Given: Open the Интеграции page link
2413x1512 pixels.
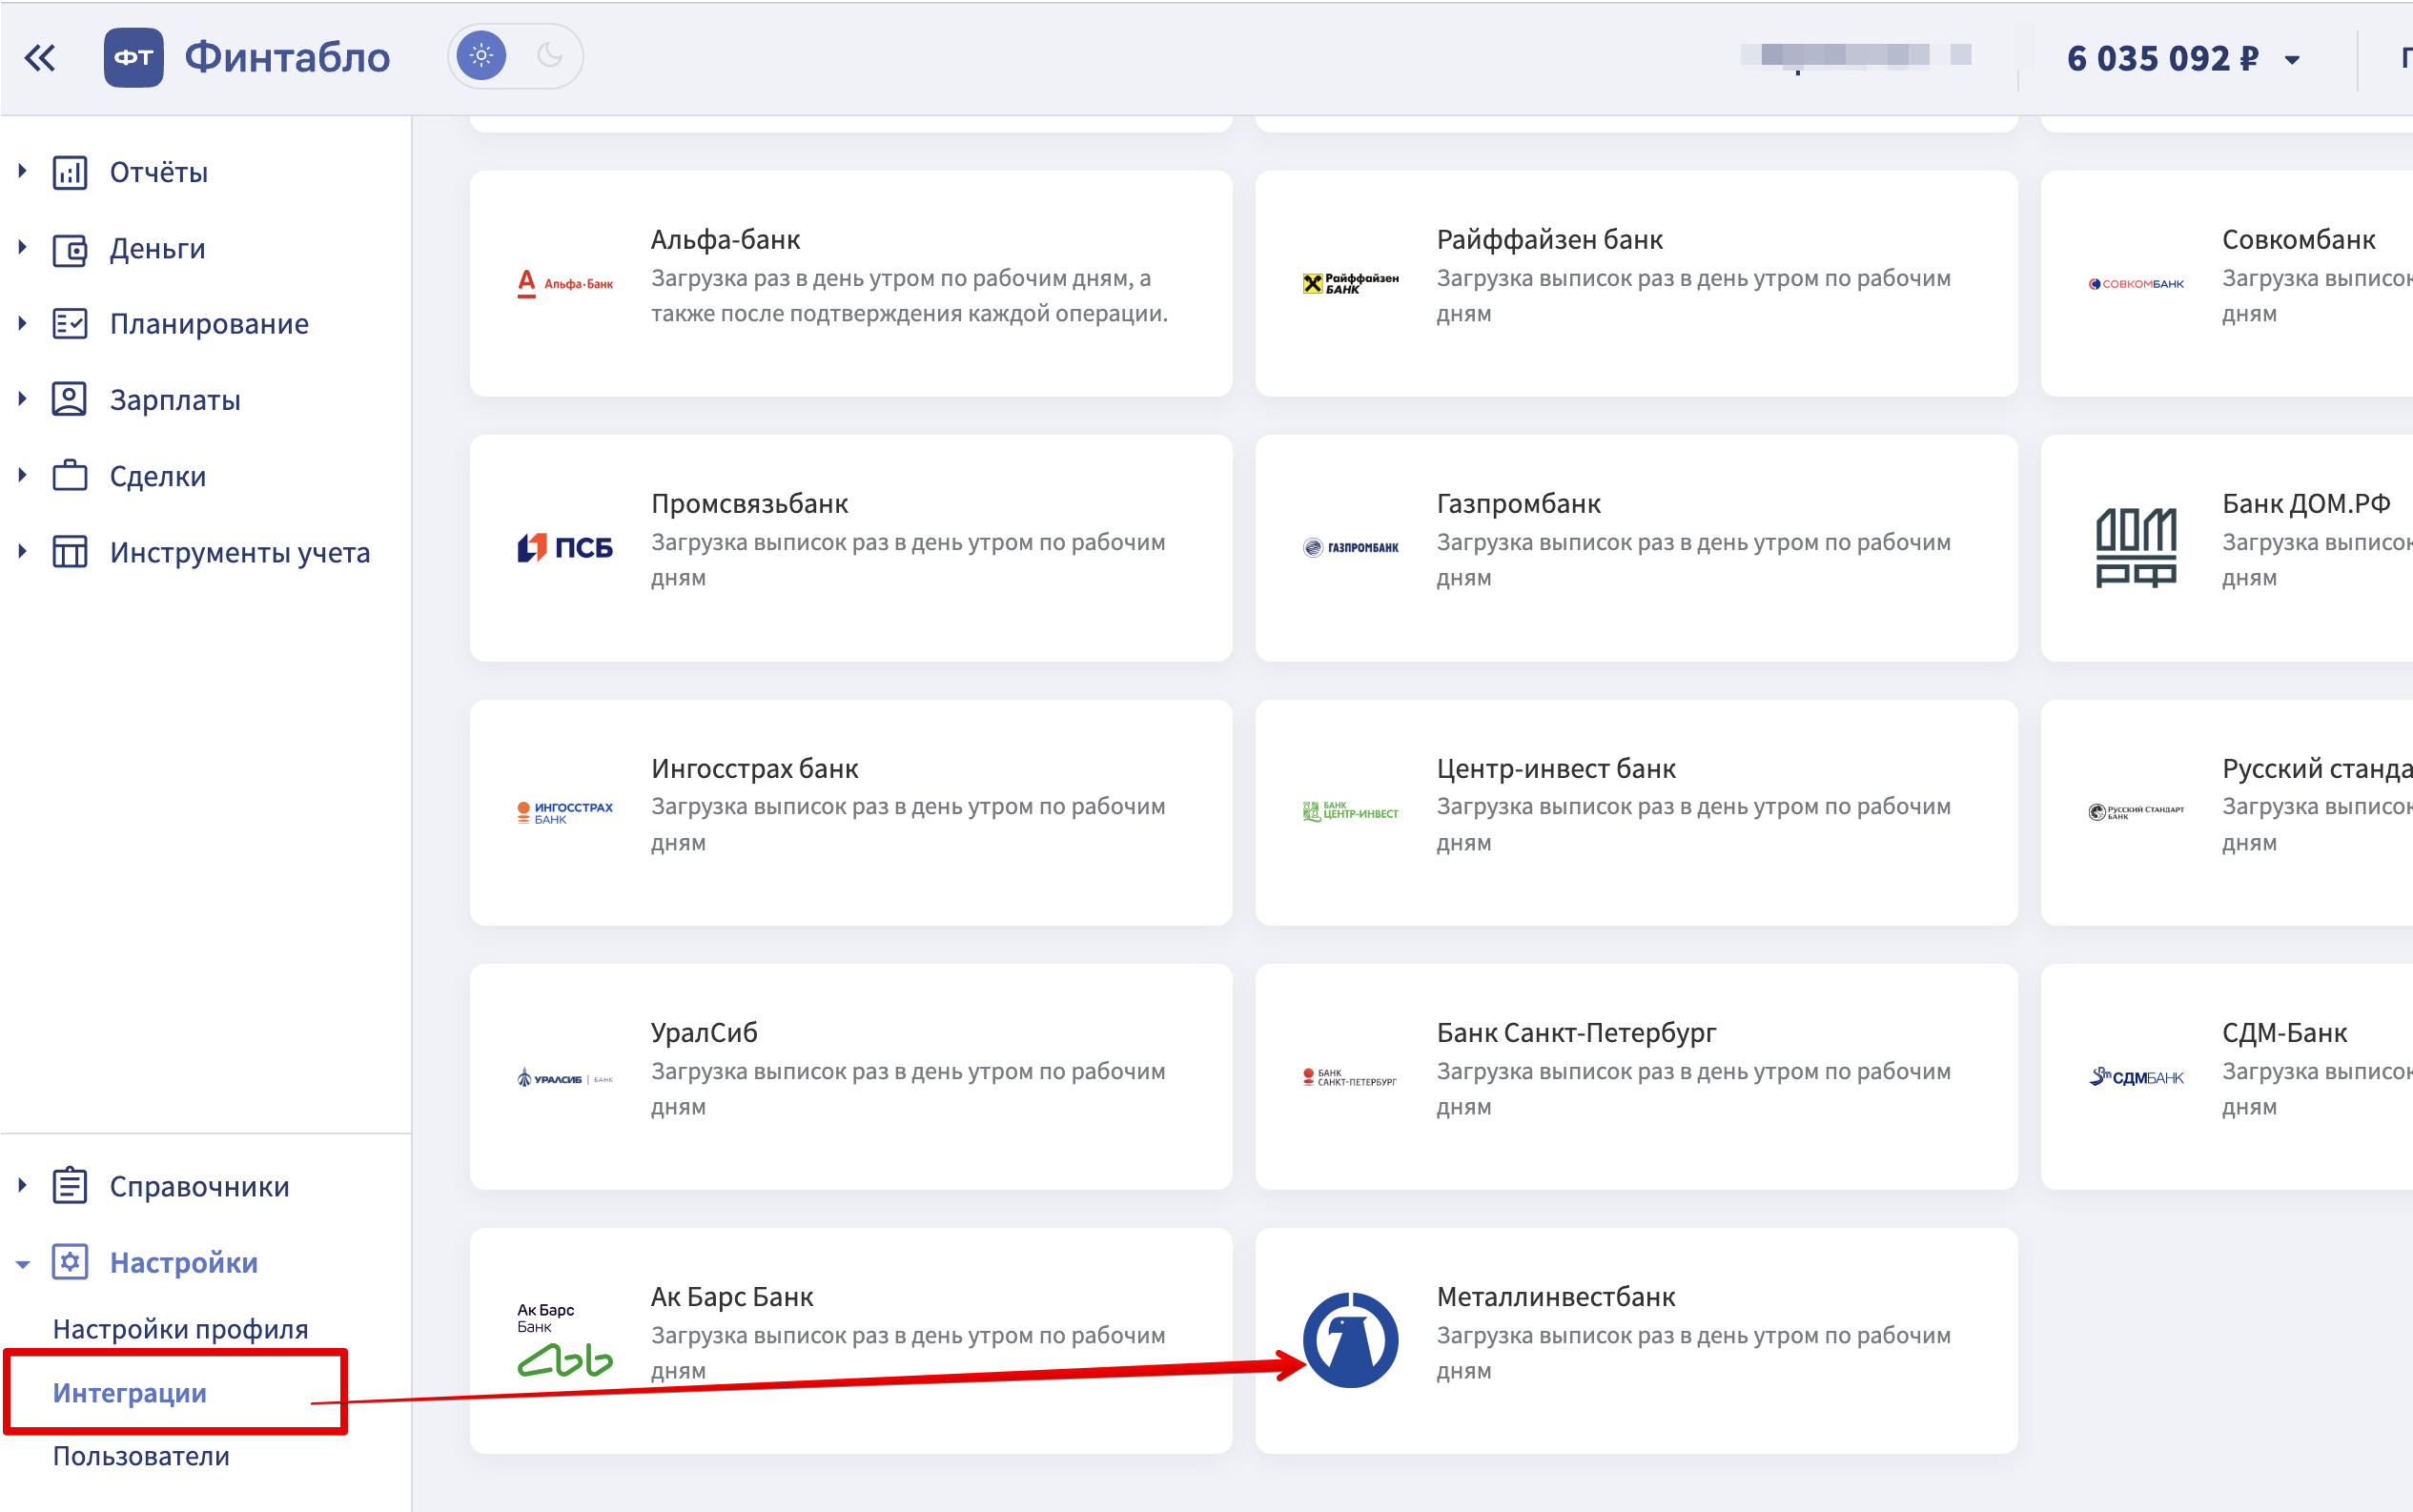Looking at the screenshot, I should point(130,1393).
